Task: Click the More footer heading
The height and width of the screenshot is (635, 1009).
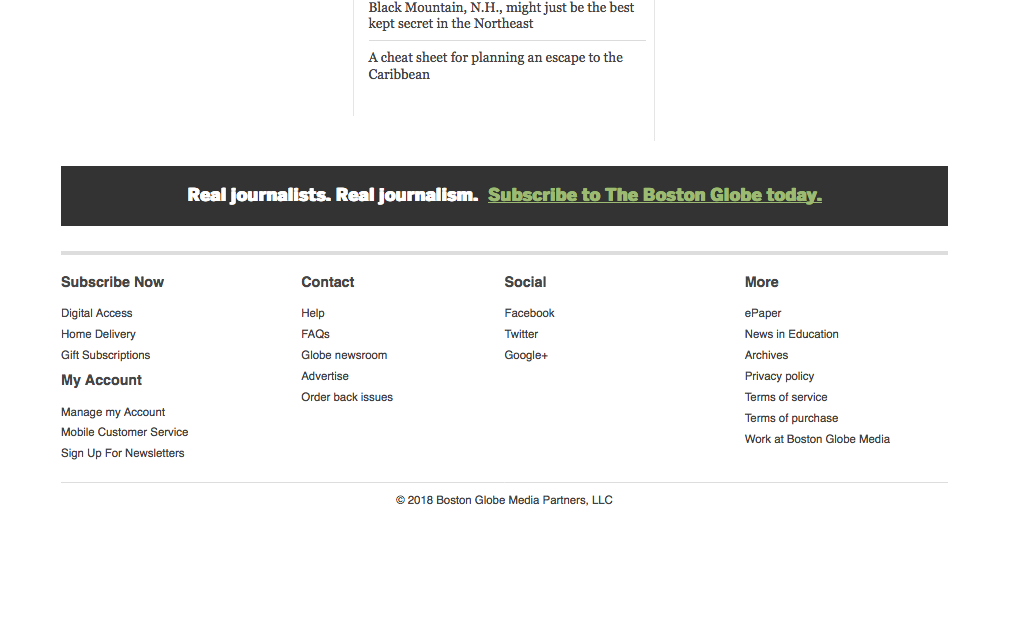Action: click(x=761, y=282)
